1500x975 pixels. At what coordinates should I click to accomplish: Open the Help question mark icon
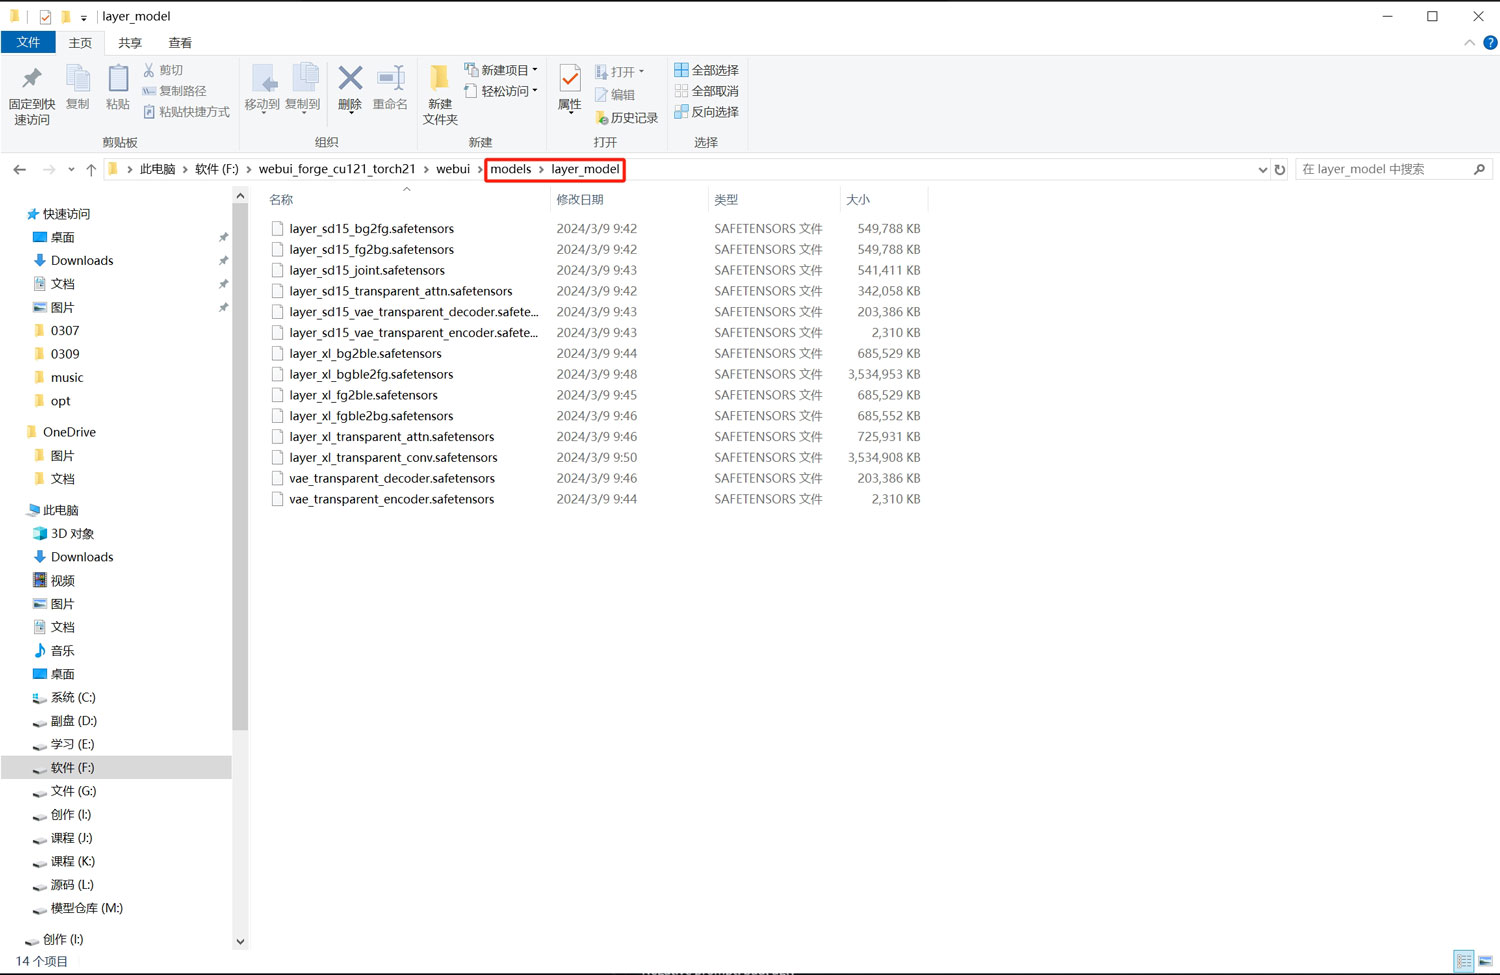pos(1490,43)
